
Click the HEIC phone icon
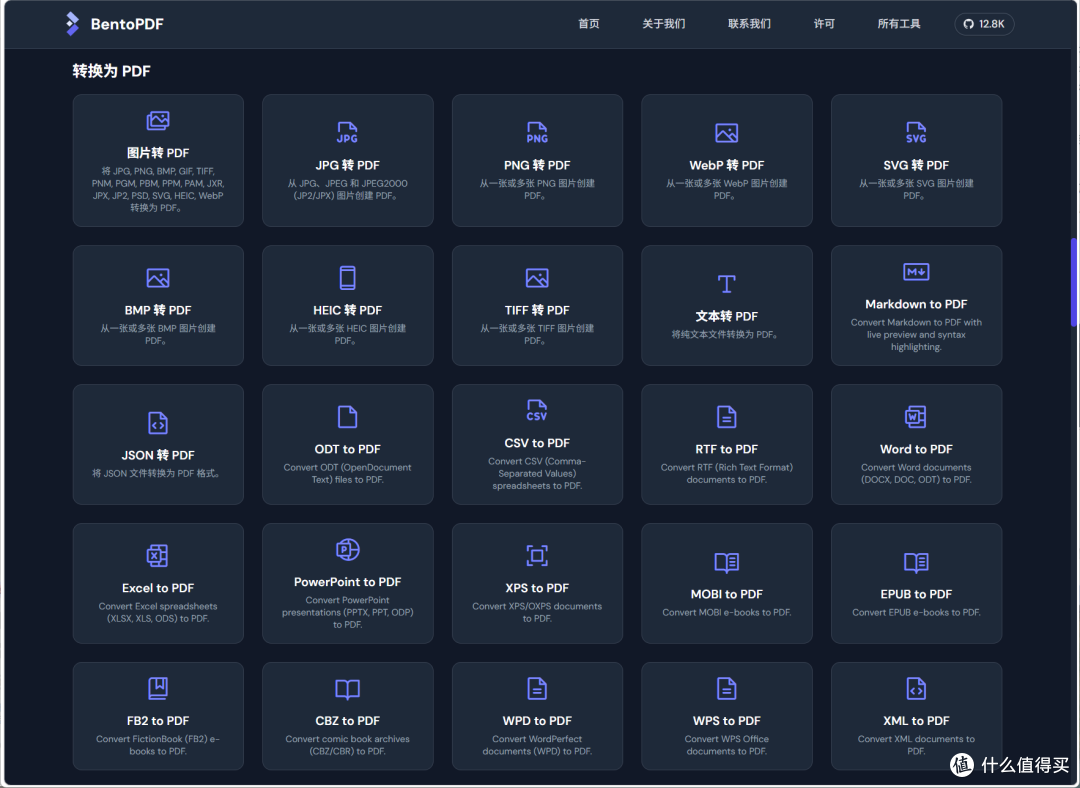[347, 278]
